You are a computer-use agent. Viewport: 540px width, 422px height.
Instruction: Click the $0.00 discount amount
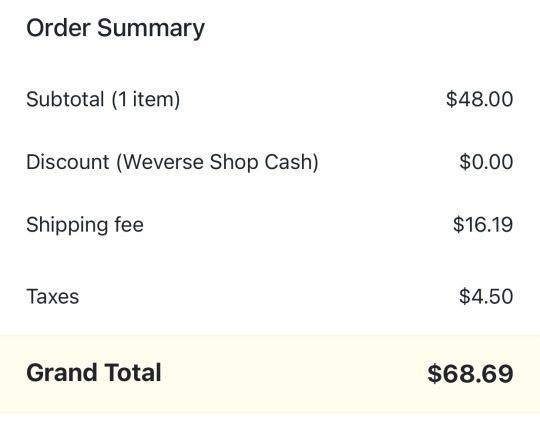486,162
